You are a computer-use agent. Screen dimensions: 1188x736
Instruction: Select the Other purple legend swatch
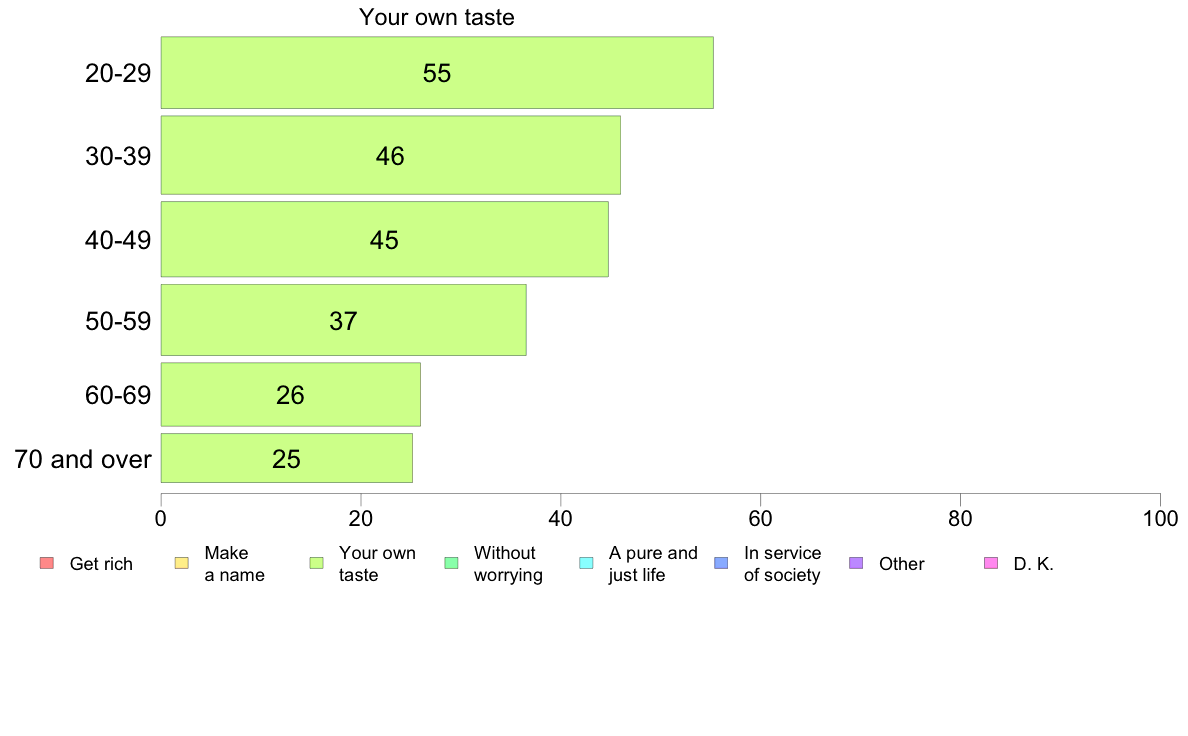pyautogui.click(x=856, y=563)
